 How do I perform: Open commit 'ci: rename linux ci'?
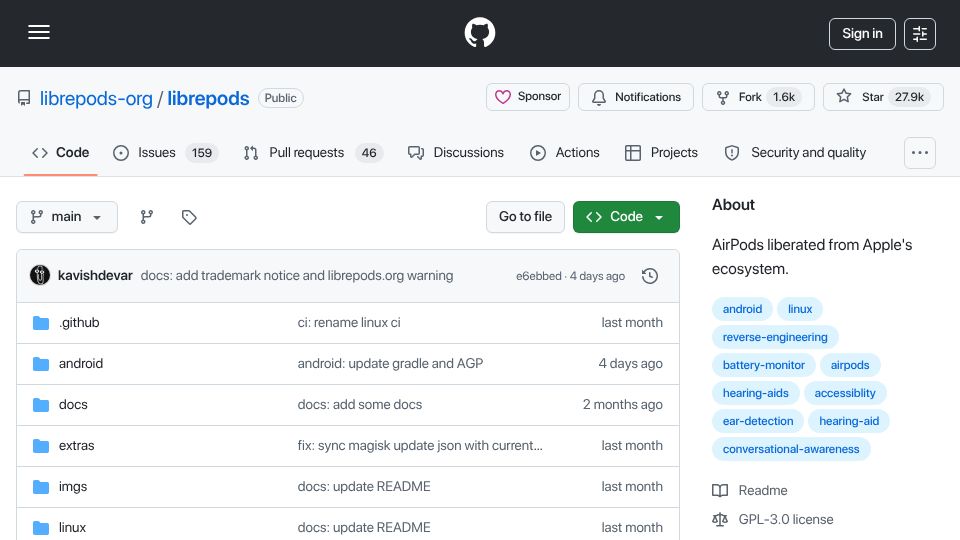pos(349,323)
